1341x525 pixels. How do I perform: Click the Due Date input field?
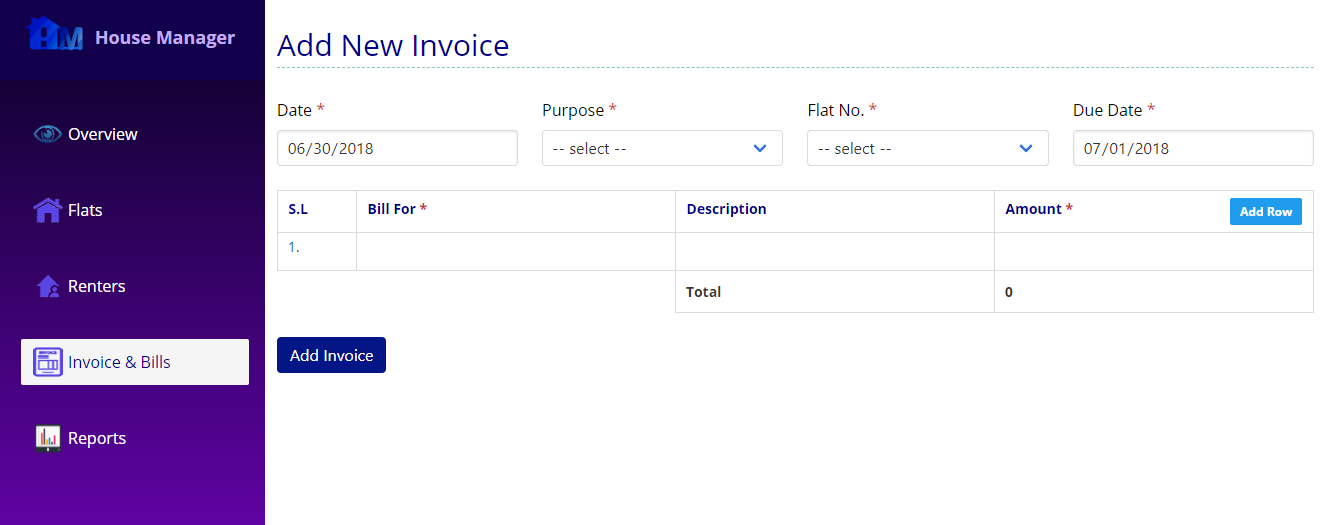pyautogui.click(x=1193, y=148)
